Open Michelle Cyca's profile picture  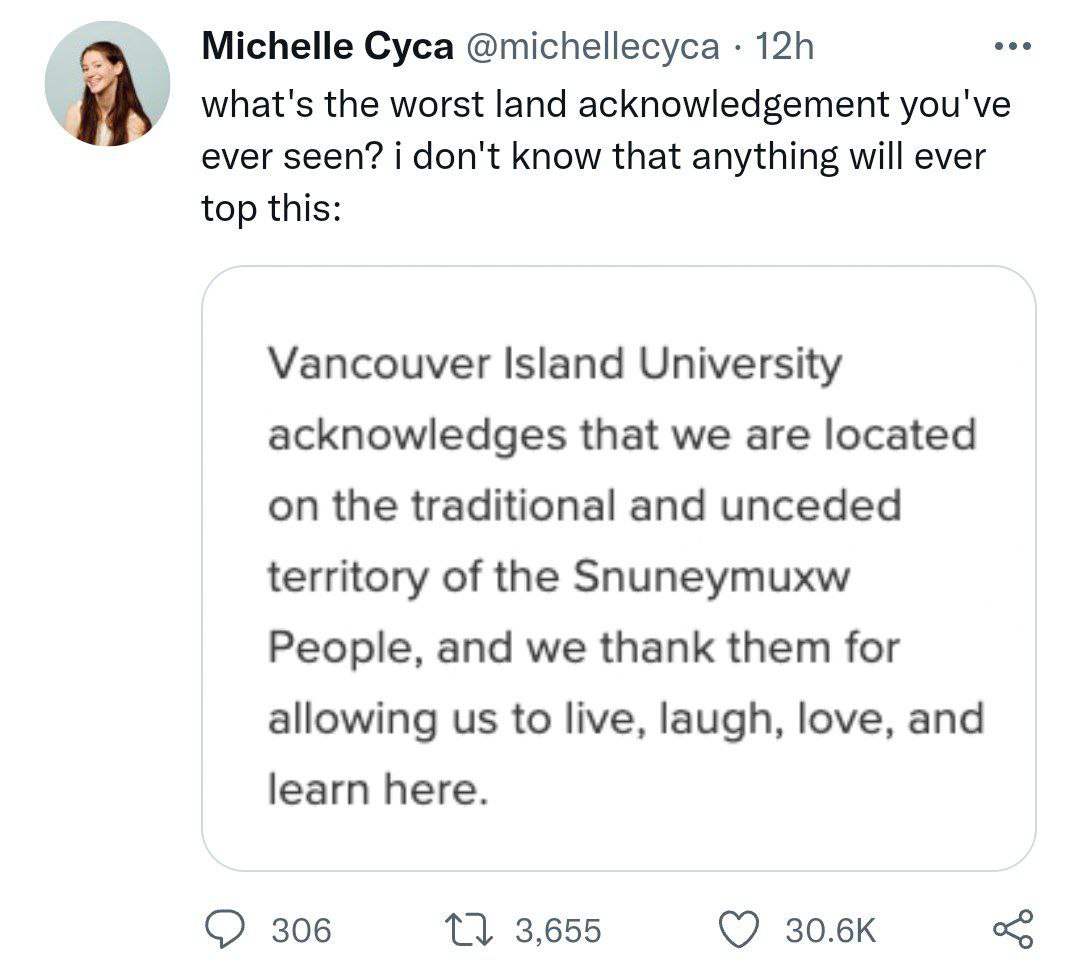point(108,84)
